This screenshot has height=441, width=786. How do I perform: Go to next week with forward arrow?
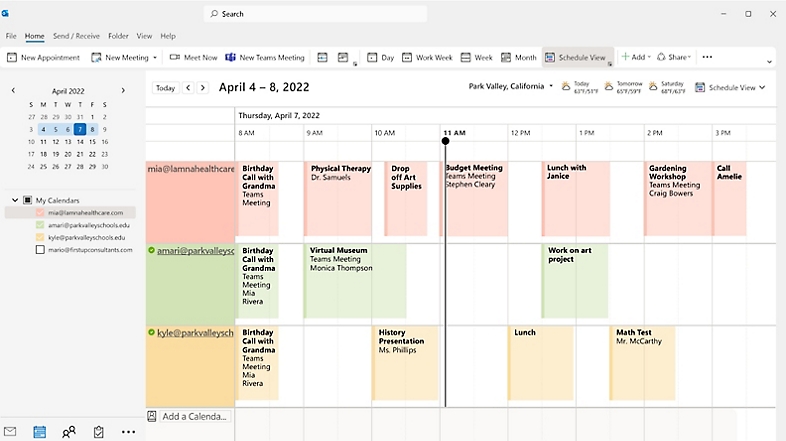tap(203, 88)
